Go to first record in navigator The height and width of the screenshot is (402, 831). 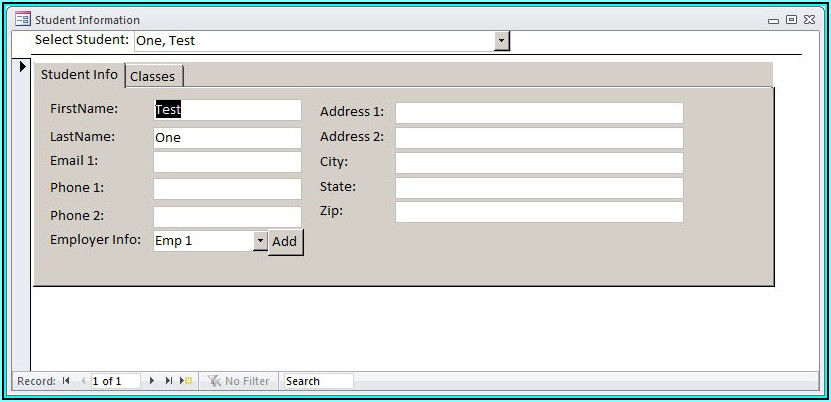[66, 380]
